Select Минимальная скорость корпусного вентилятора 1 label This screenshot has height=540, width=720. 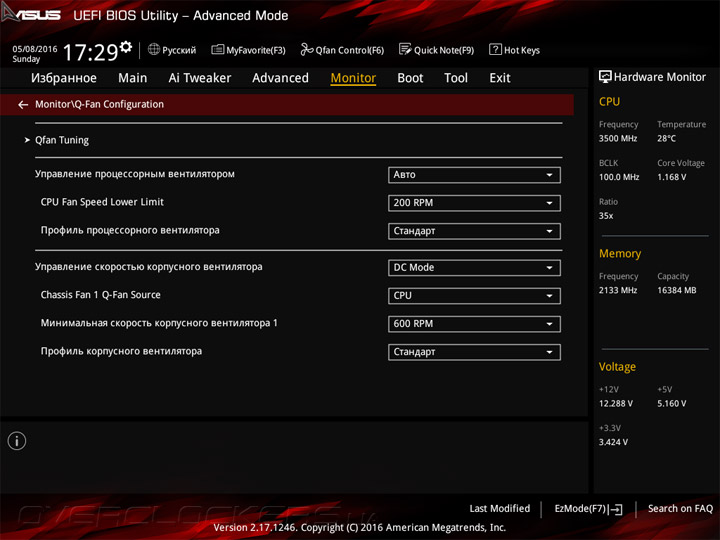159,323
